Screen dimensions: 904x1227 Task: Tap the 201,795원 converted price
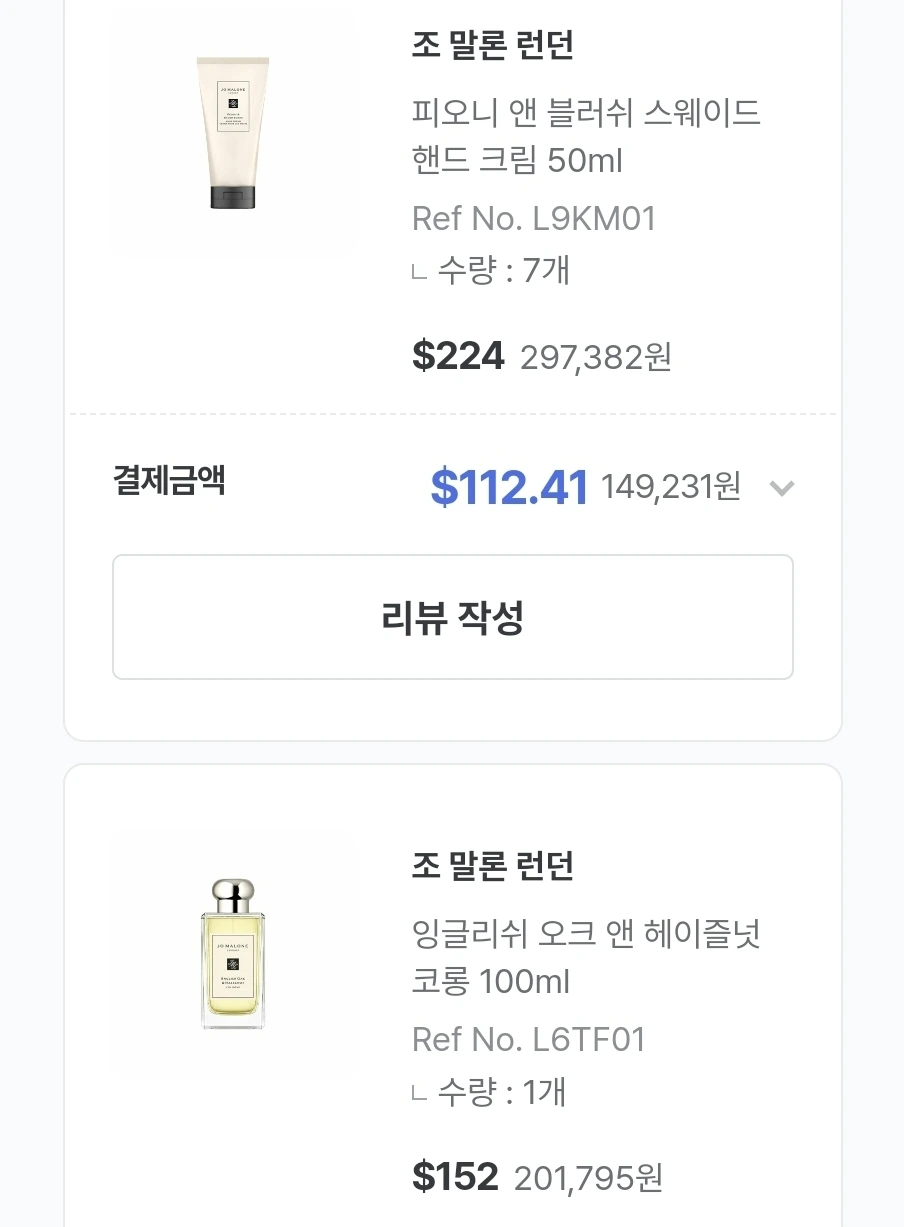(588, 1178)
